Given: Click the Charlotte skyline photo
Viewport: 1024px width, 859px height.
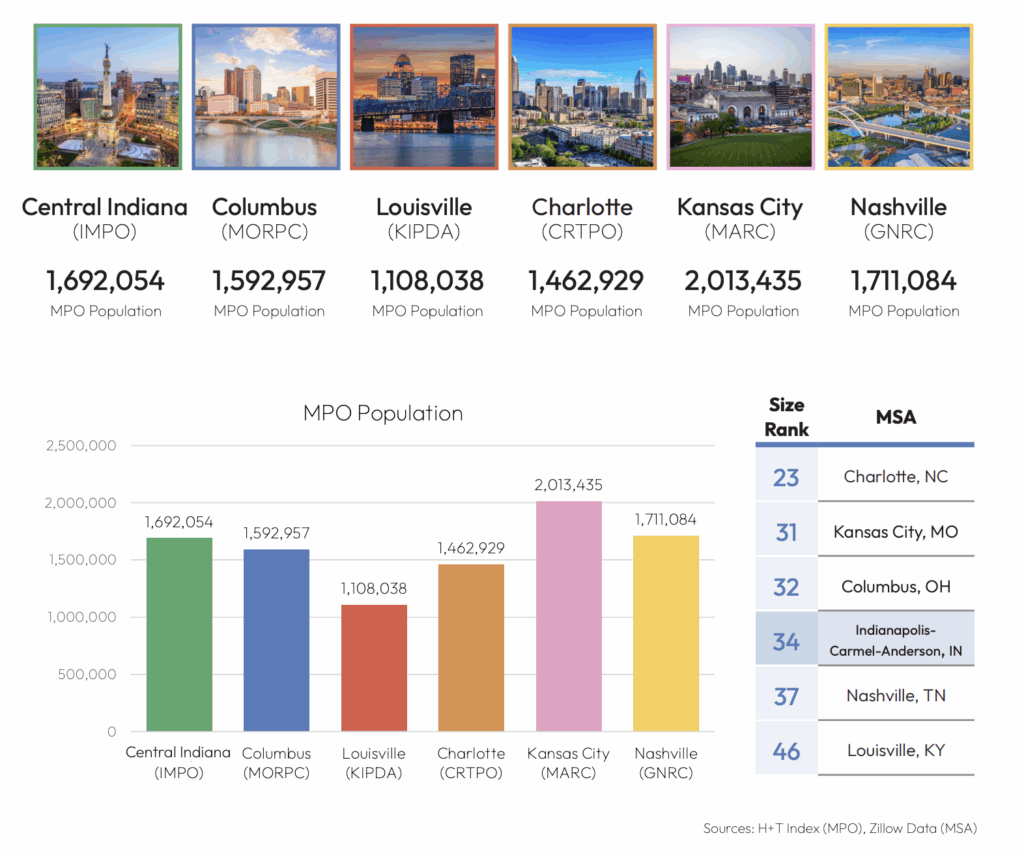Looking at the screenshot, I should [582, 97].
